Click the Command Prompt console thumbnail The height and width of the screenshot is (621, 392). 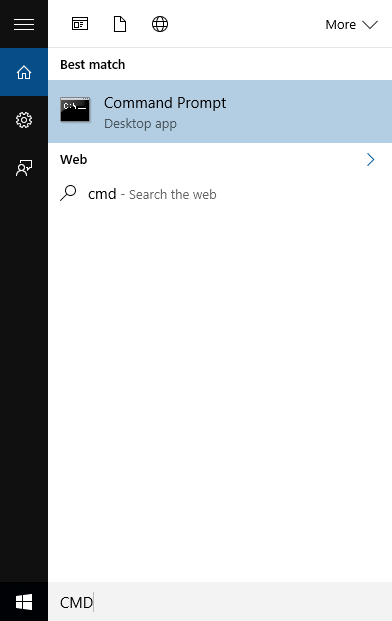75,109
